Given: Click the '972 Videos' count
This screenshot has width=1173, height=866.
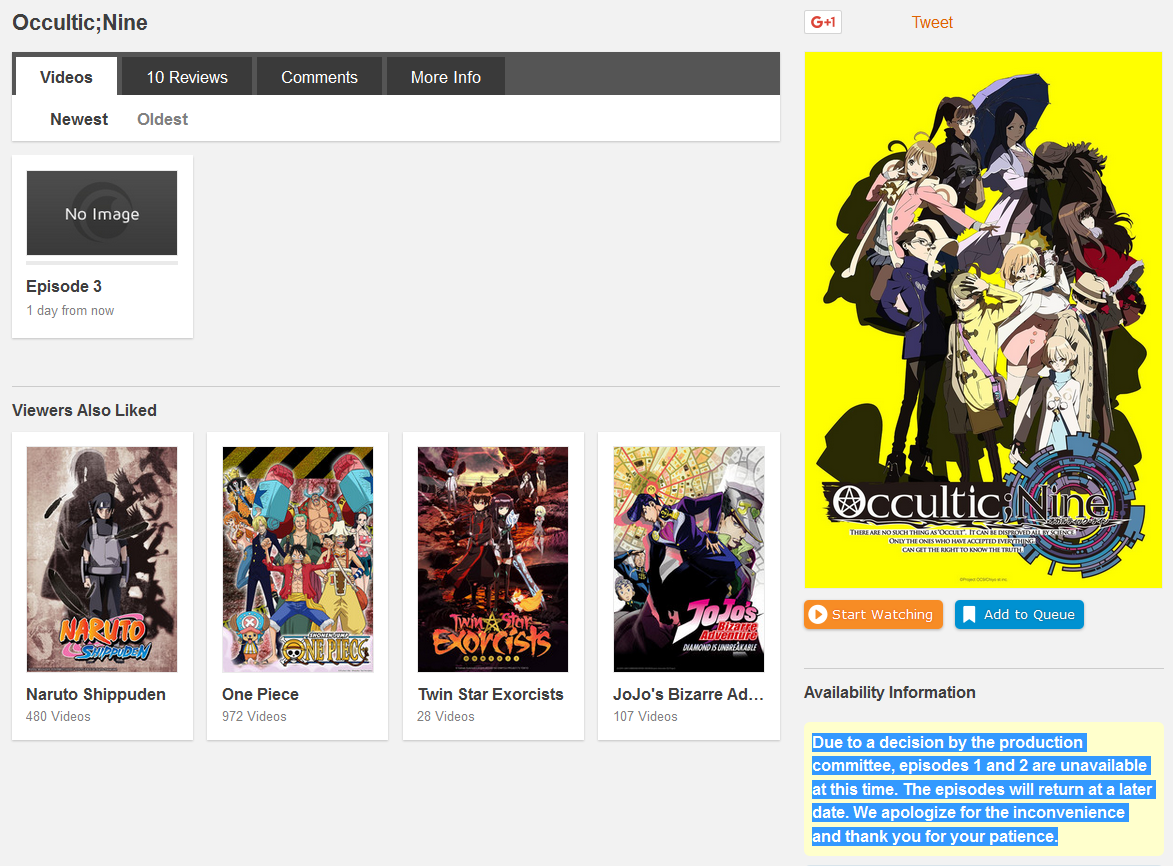Looking at the screenshot, I should (254, 716).
